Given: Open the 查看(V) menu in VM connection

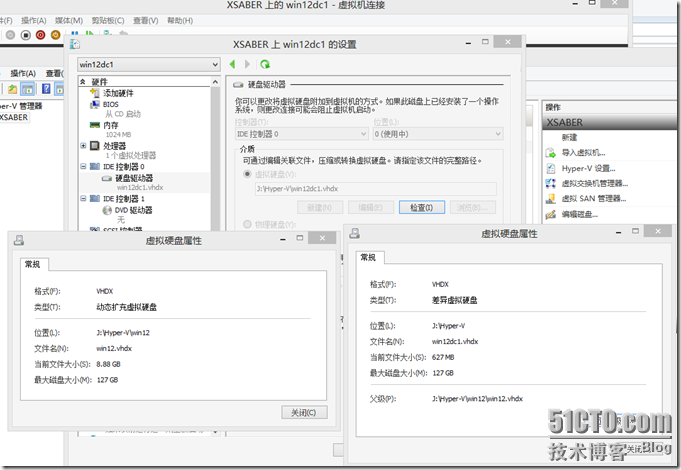Looking at the screenshot, I should [145, 20].
